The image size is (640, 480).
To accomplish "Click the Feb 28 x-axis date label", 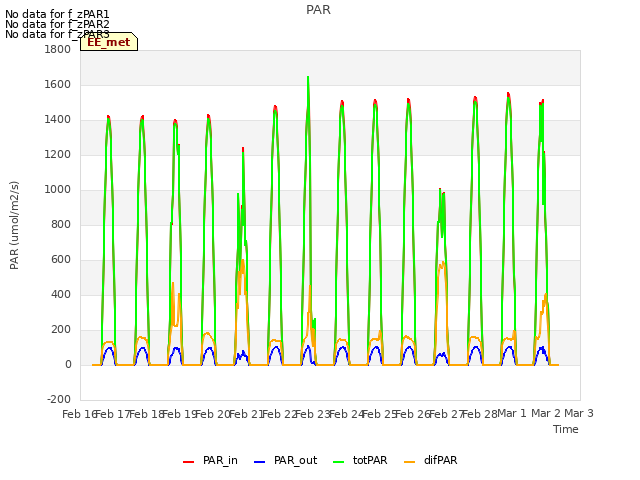I will (480, 414).
